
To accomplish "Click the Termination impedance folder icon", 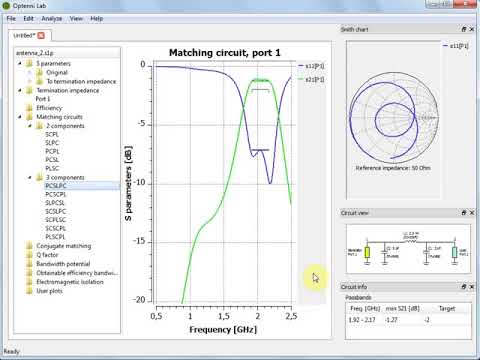I will point(29,90).
